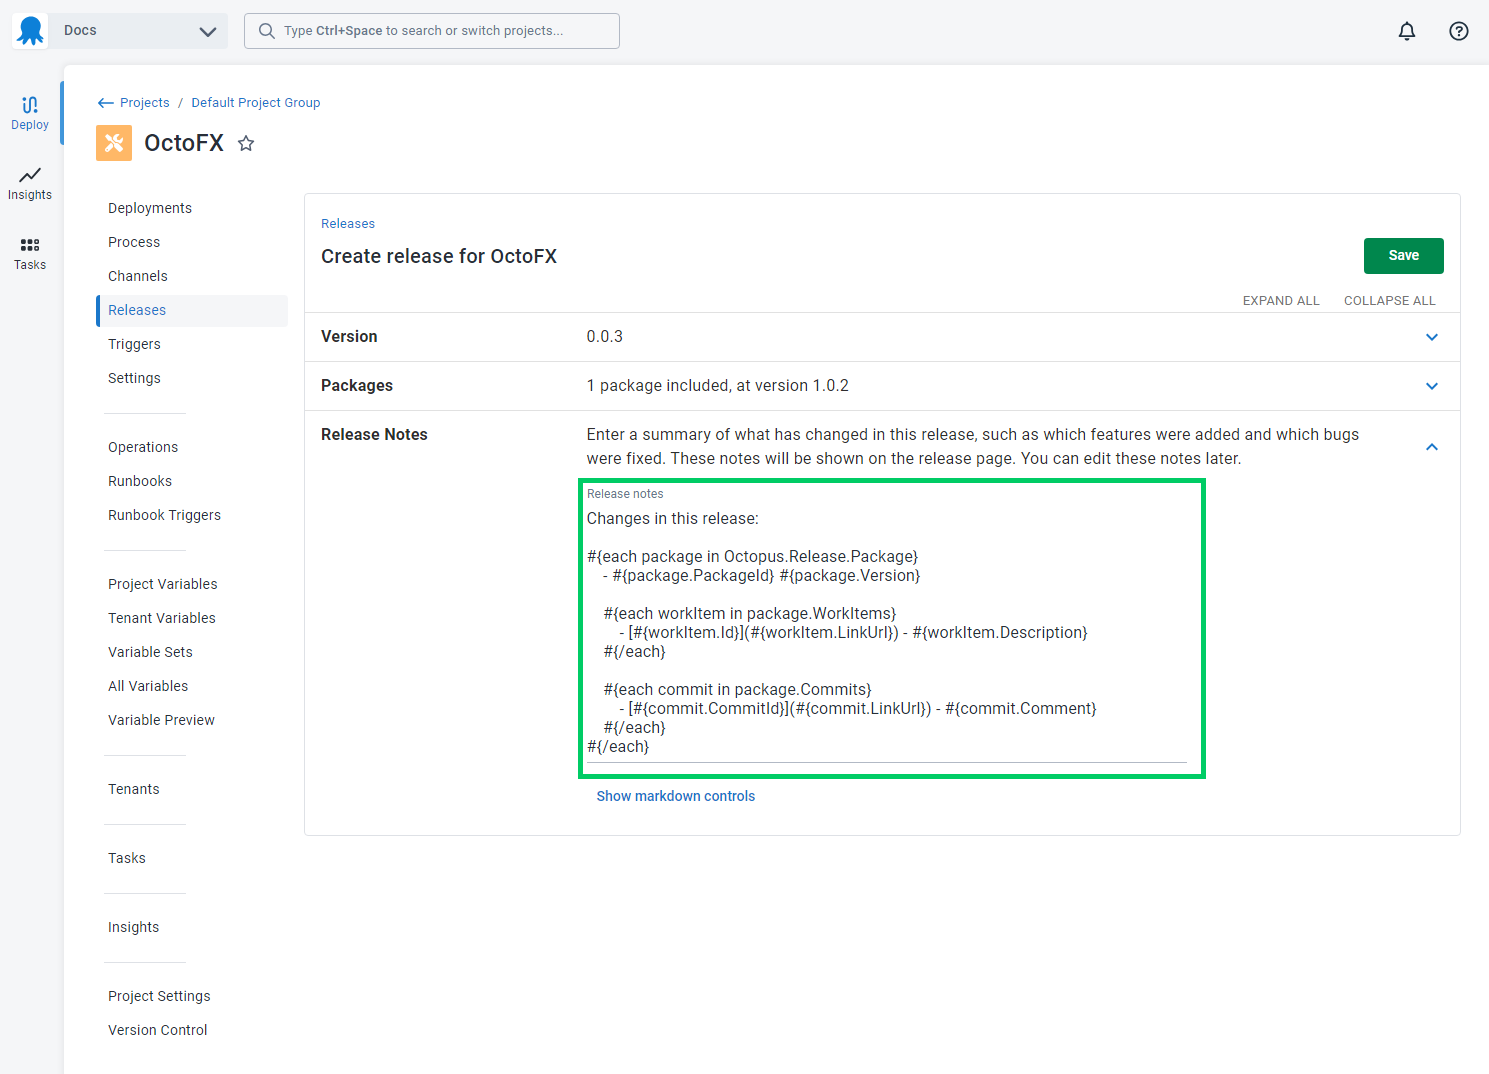Click COLLAPSE ALL
This screenshot has height=1074, width=1489.
1389,301
